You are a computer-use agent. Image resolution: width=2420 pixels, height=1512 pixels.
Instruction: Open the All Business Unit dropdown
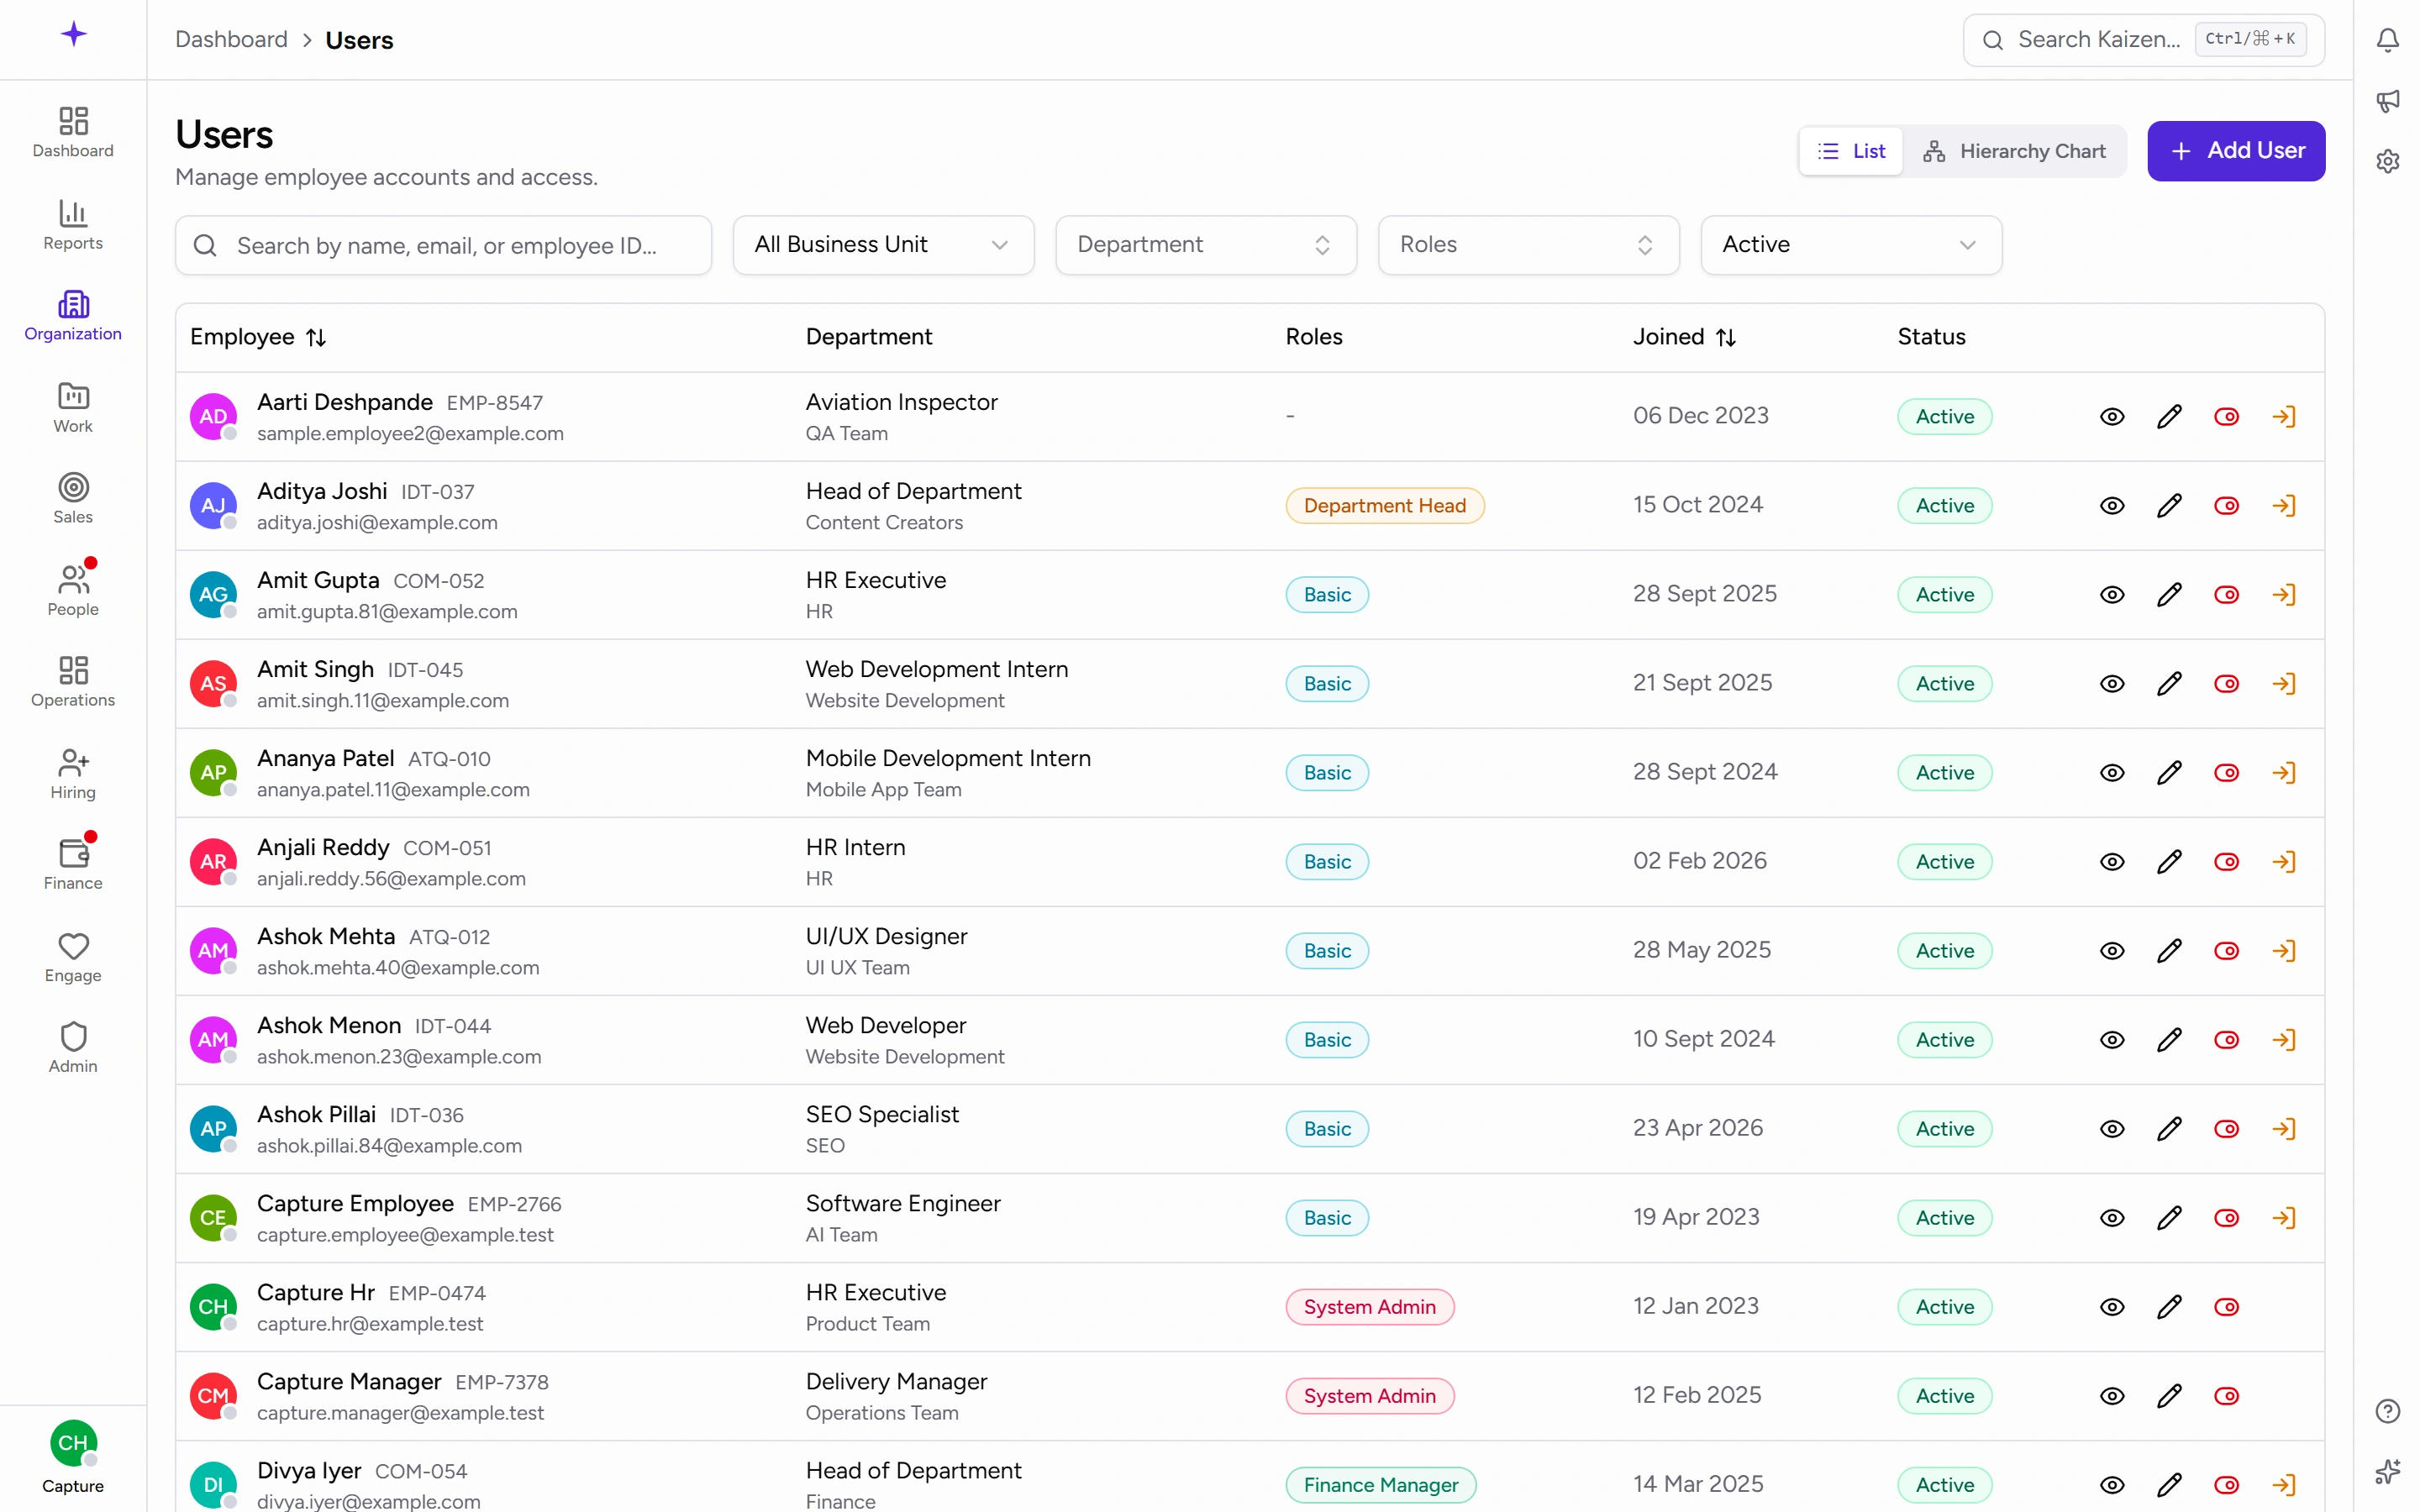tap(883, 245)
